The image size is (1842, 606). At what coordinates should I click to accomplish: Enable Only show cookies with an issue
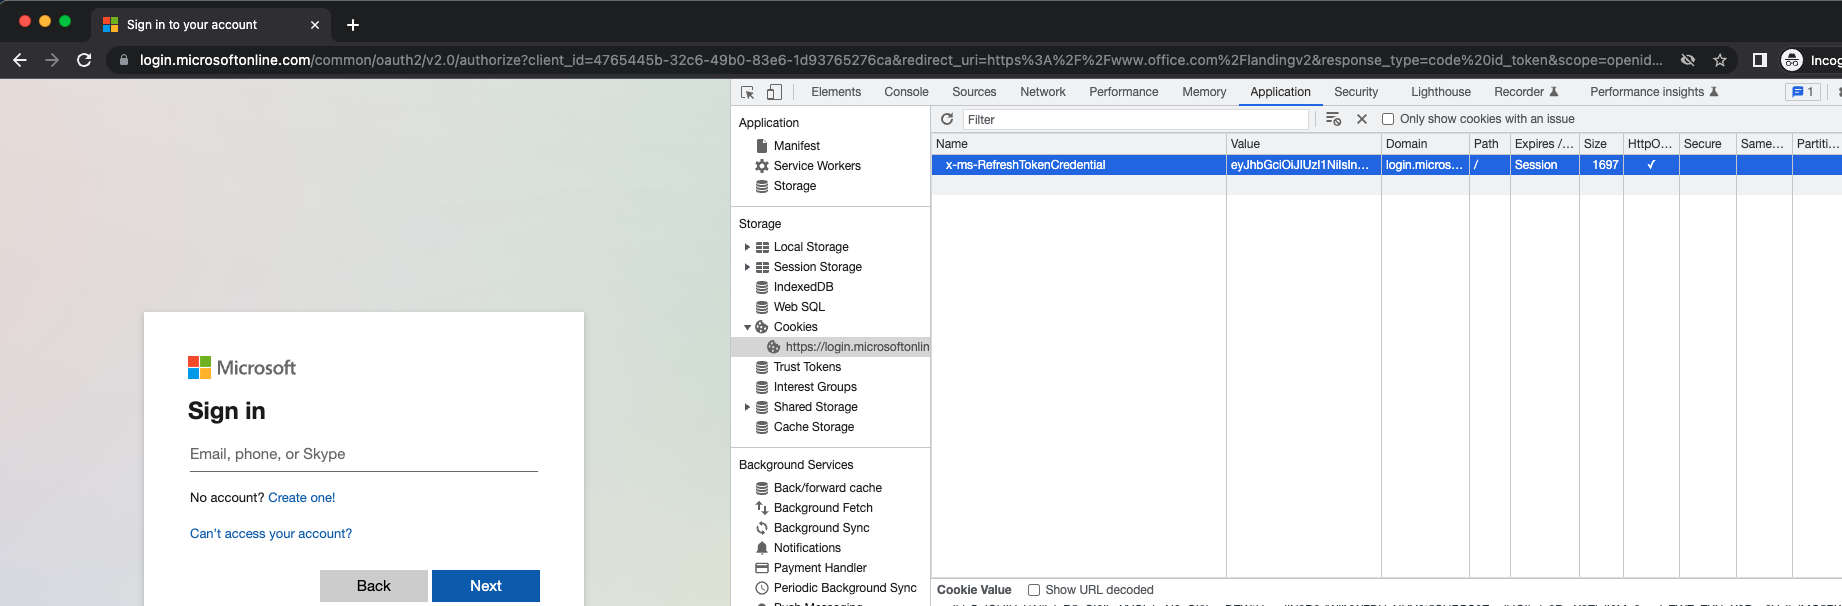1388,119
